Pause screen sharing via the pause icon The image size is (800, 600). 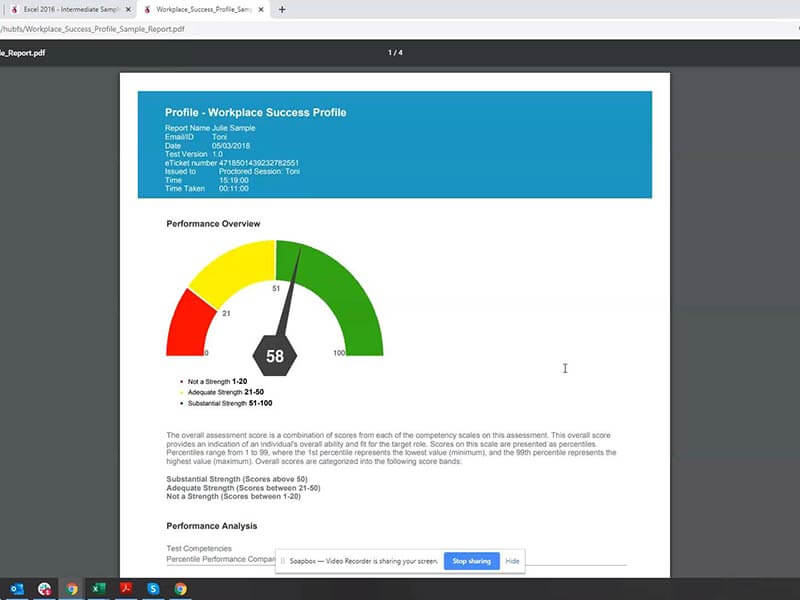point(283,561)
